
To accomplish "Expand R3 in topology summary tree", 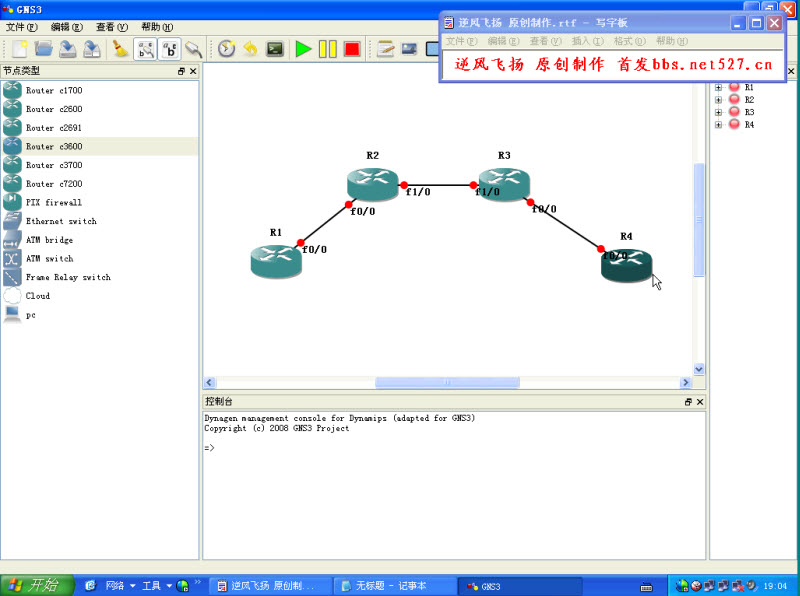I will [x=718, y=112].
